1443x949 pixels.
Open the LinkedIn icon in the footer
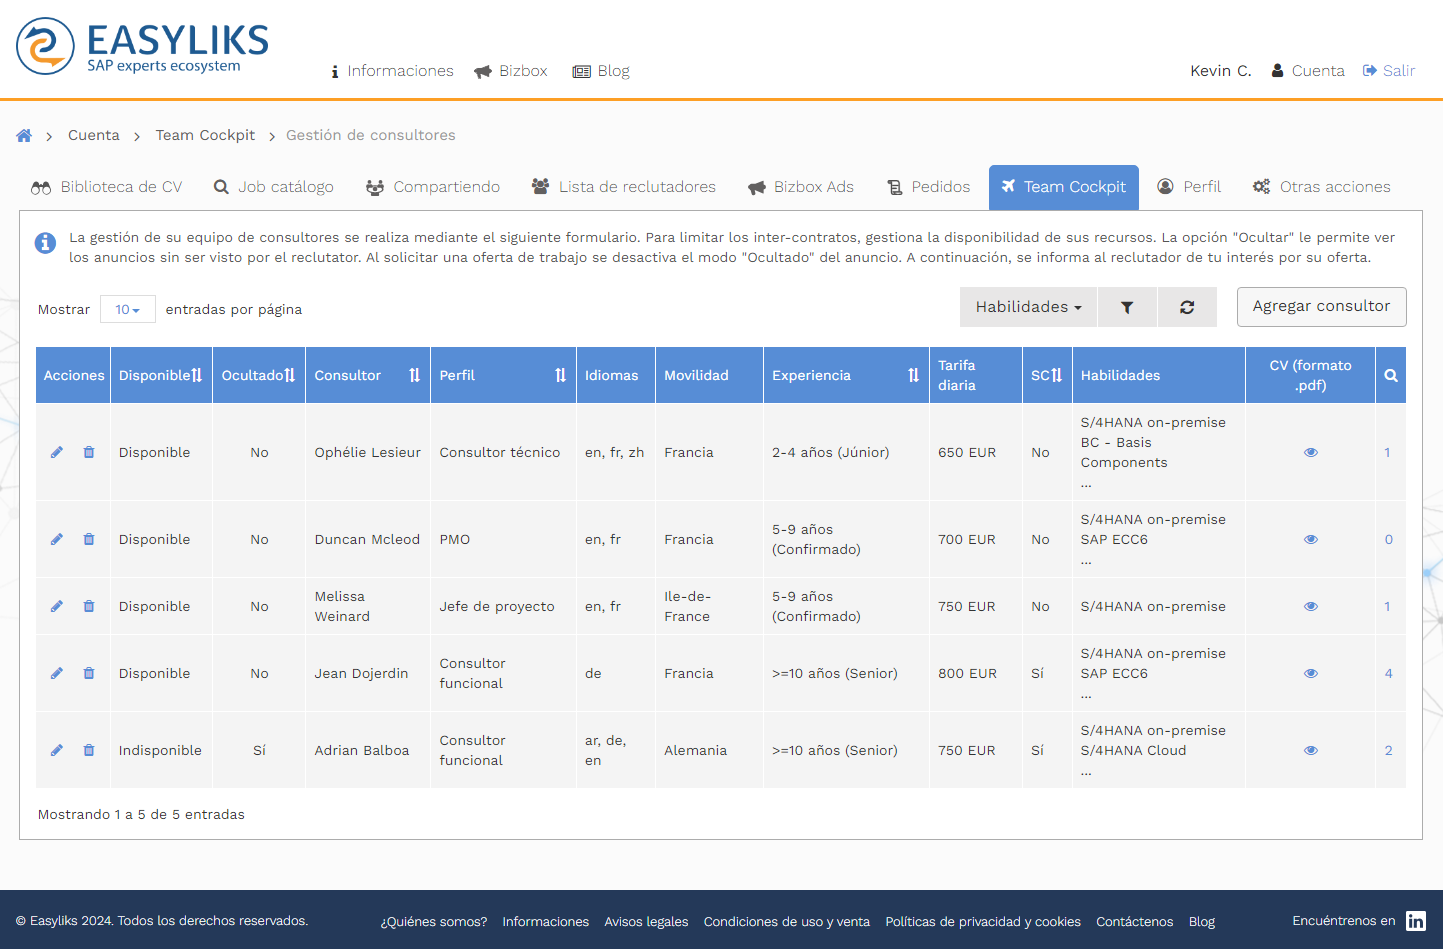point(1415,921)
